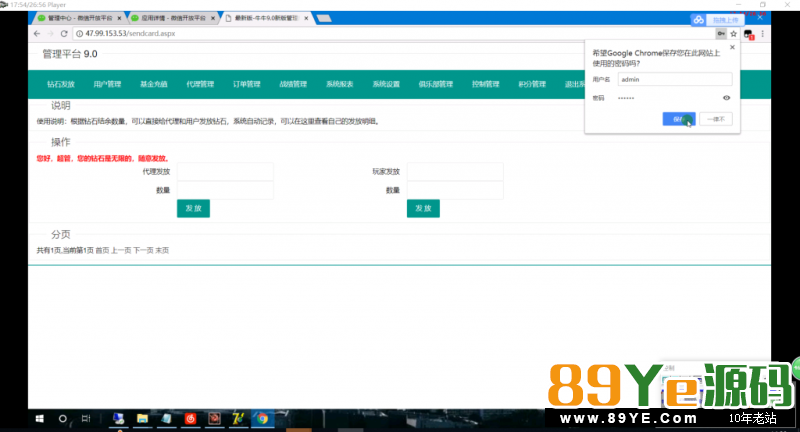Image resolution: width=800 pixels, height=432 pixels.
Task: Close the 应用详情 tab
Action: 213,18
